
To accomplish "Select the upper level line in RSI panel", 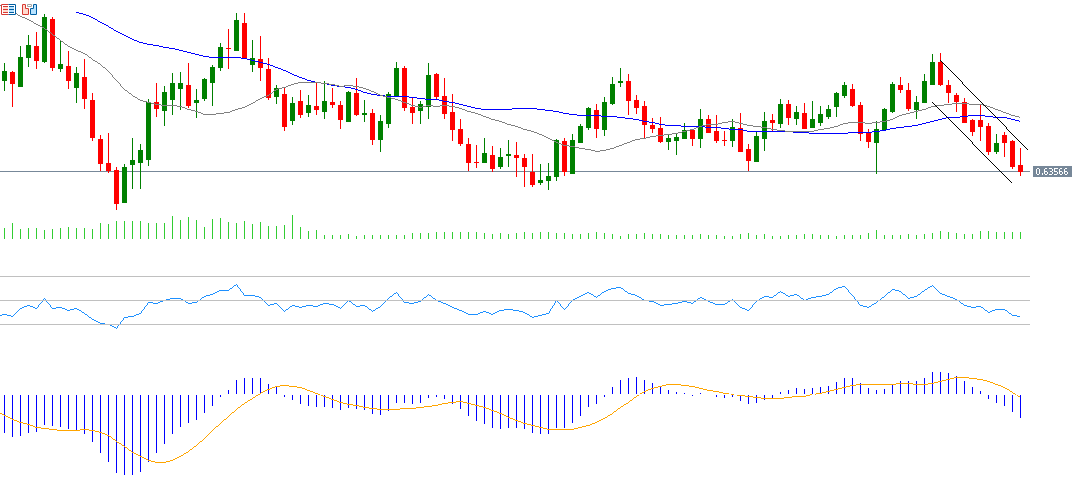I will tap(500, 276).
